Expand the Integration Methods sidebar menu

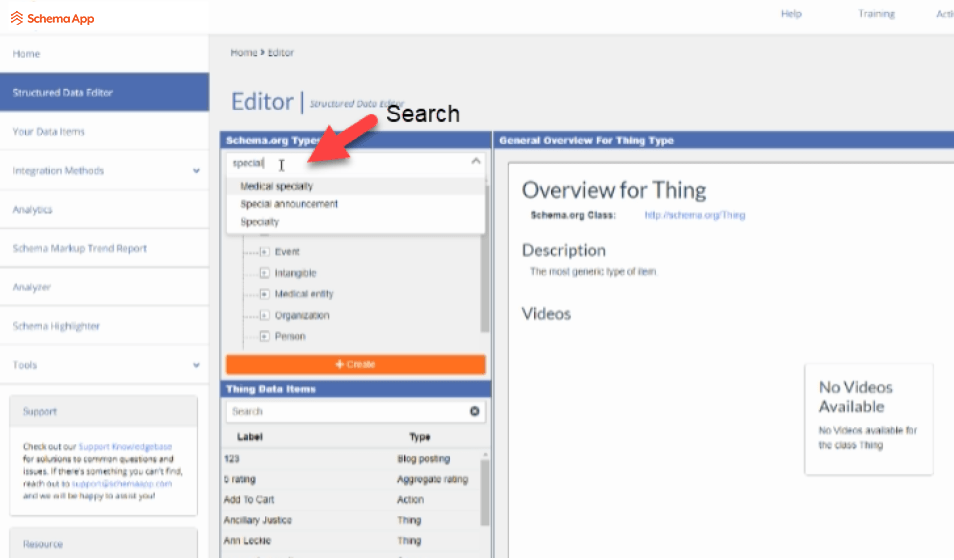[x=196, y=171]
